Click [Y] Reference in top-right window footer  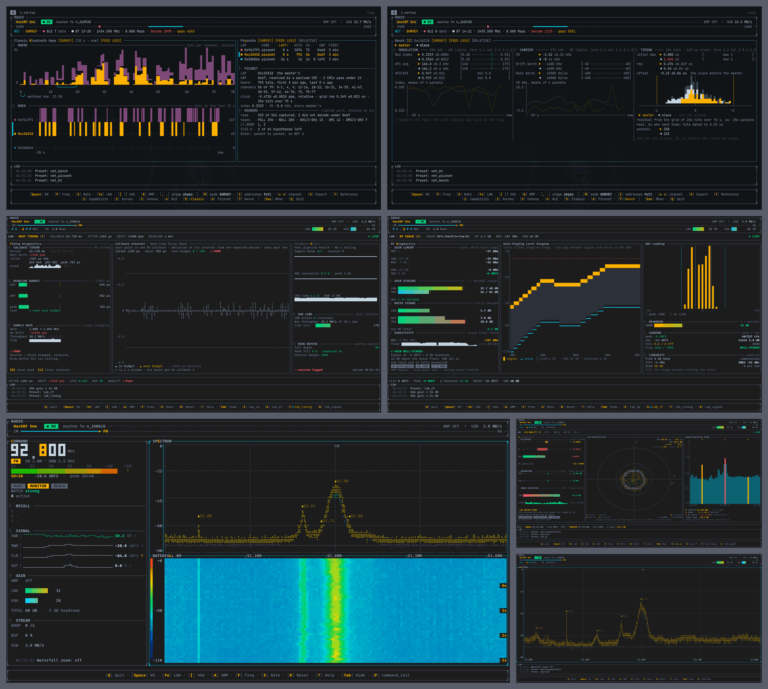click(726, 194)
